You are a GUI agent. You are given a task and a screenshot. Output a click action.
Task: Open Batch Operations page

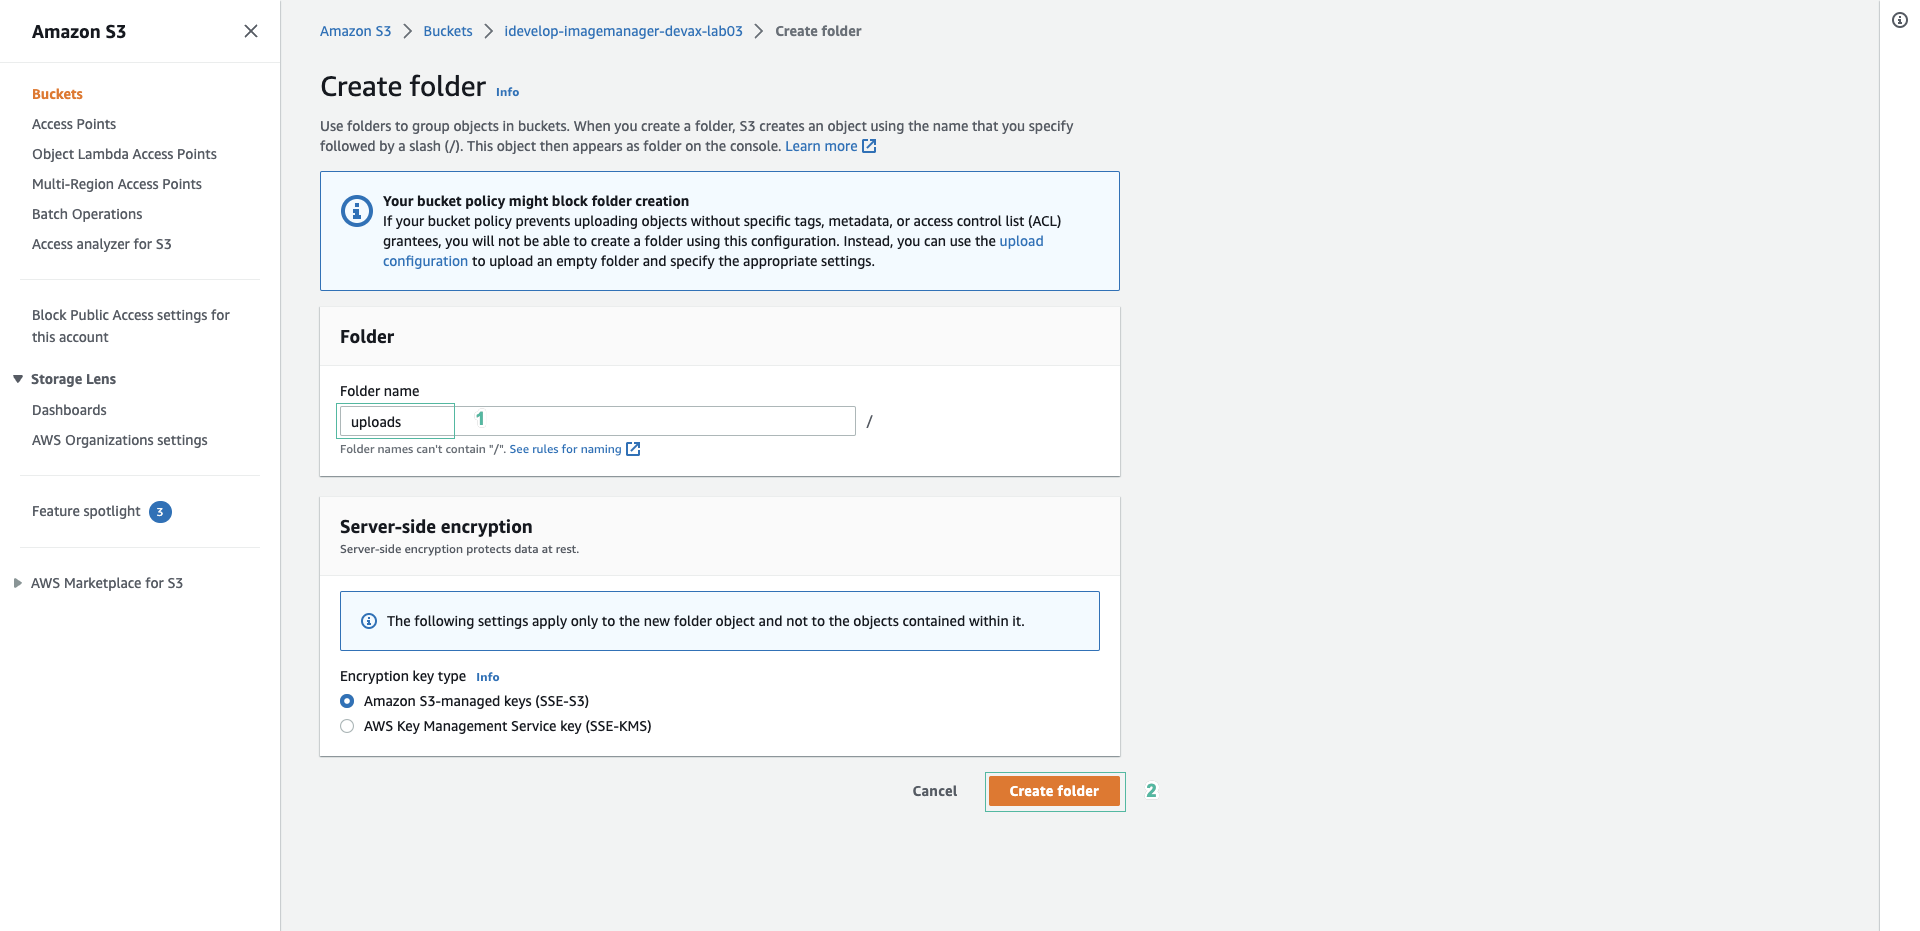coord(87,214)
